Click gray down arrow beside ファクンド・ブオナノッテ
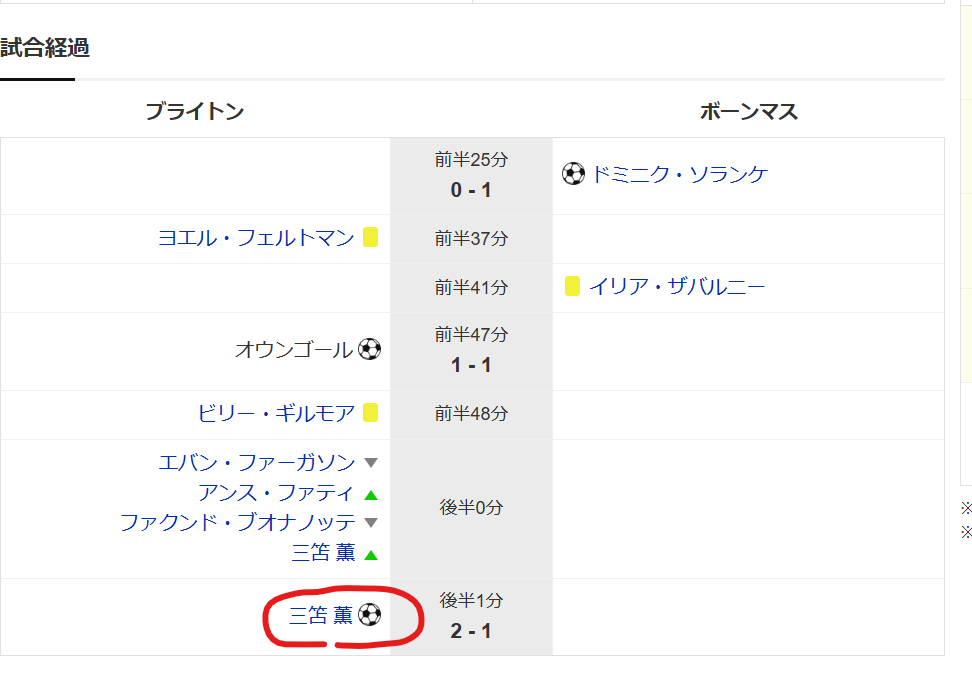Viewport: 972px width, 678px height. pos(371,522)
